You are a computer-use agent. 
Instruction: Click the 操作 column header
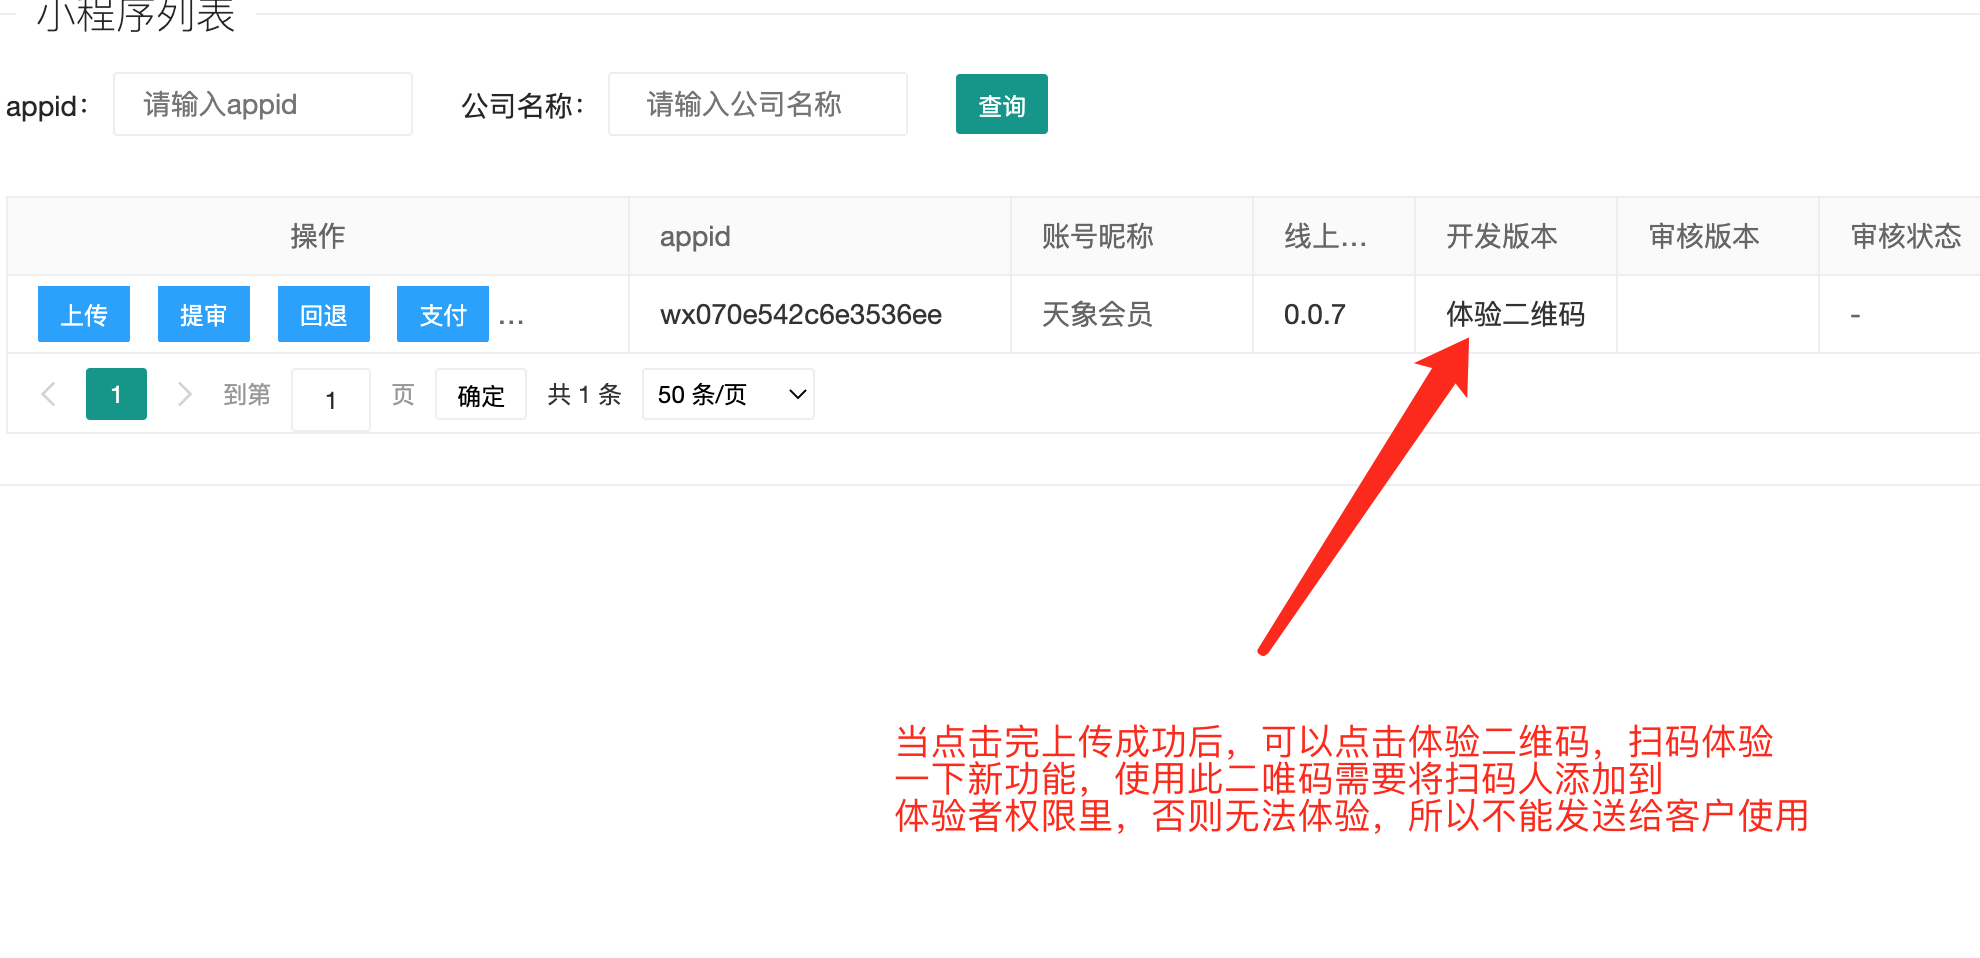pyautogui.click(x=317, y=236)
